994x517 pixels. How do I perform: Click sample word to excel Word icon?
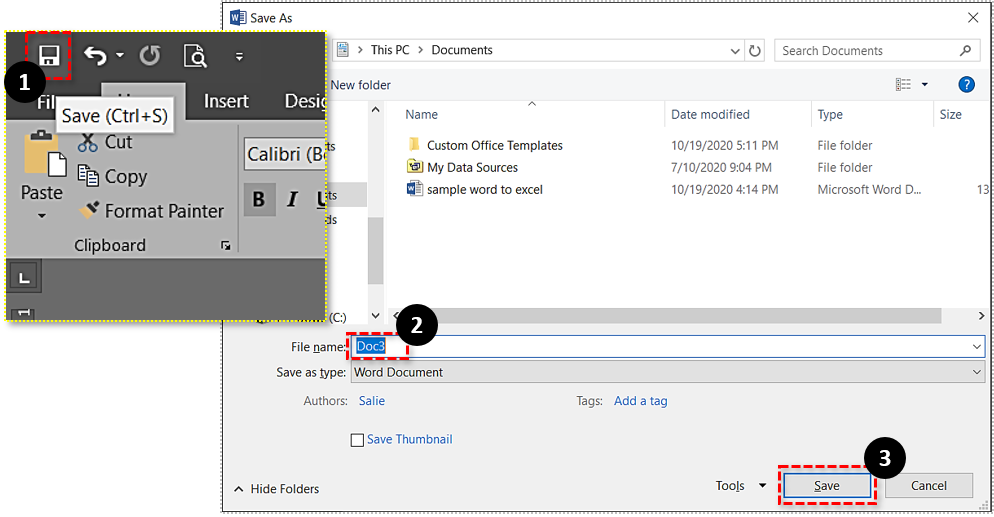[415, 189]
